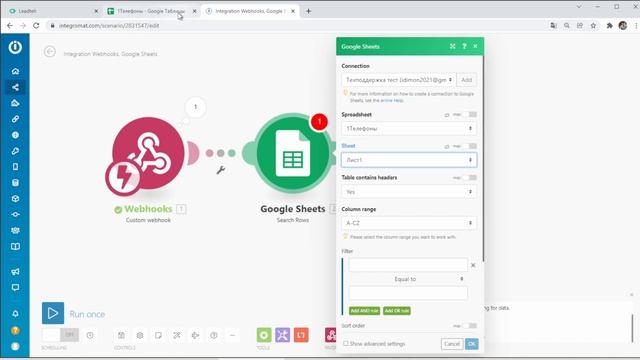Click Add AND rule button

[364, 311]
